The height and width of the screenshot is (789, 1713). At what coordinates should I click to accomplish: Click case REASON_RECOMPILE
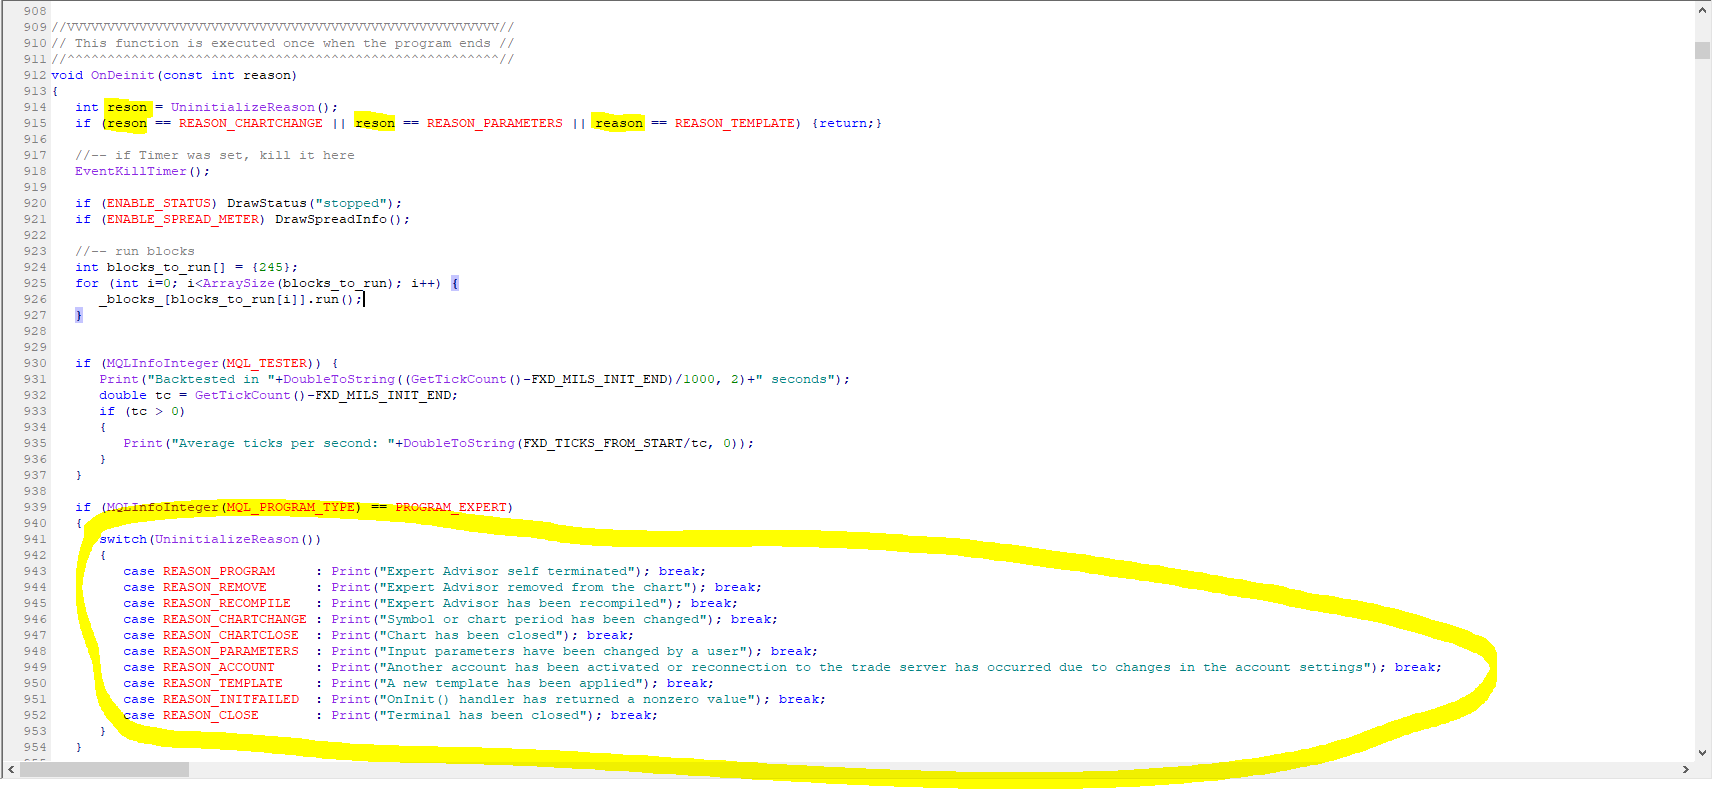point(207,603)
